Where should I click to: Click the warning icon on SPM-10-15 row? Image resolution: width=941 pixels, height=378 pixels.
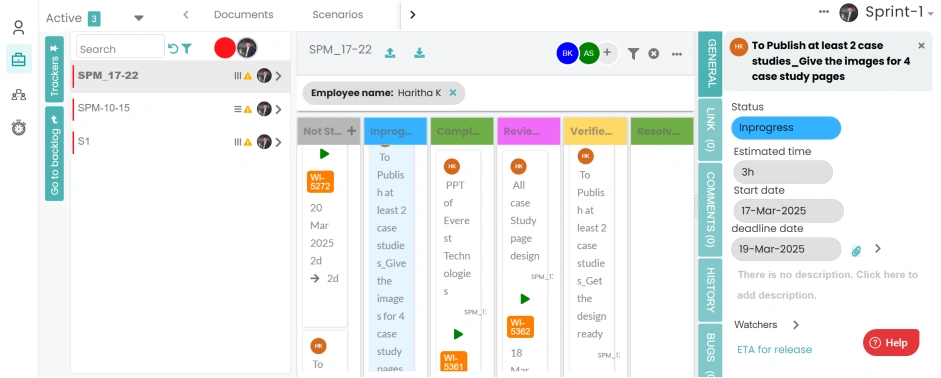[247, 109]
